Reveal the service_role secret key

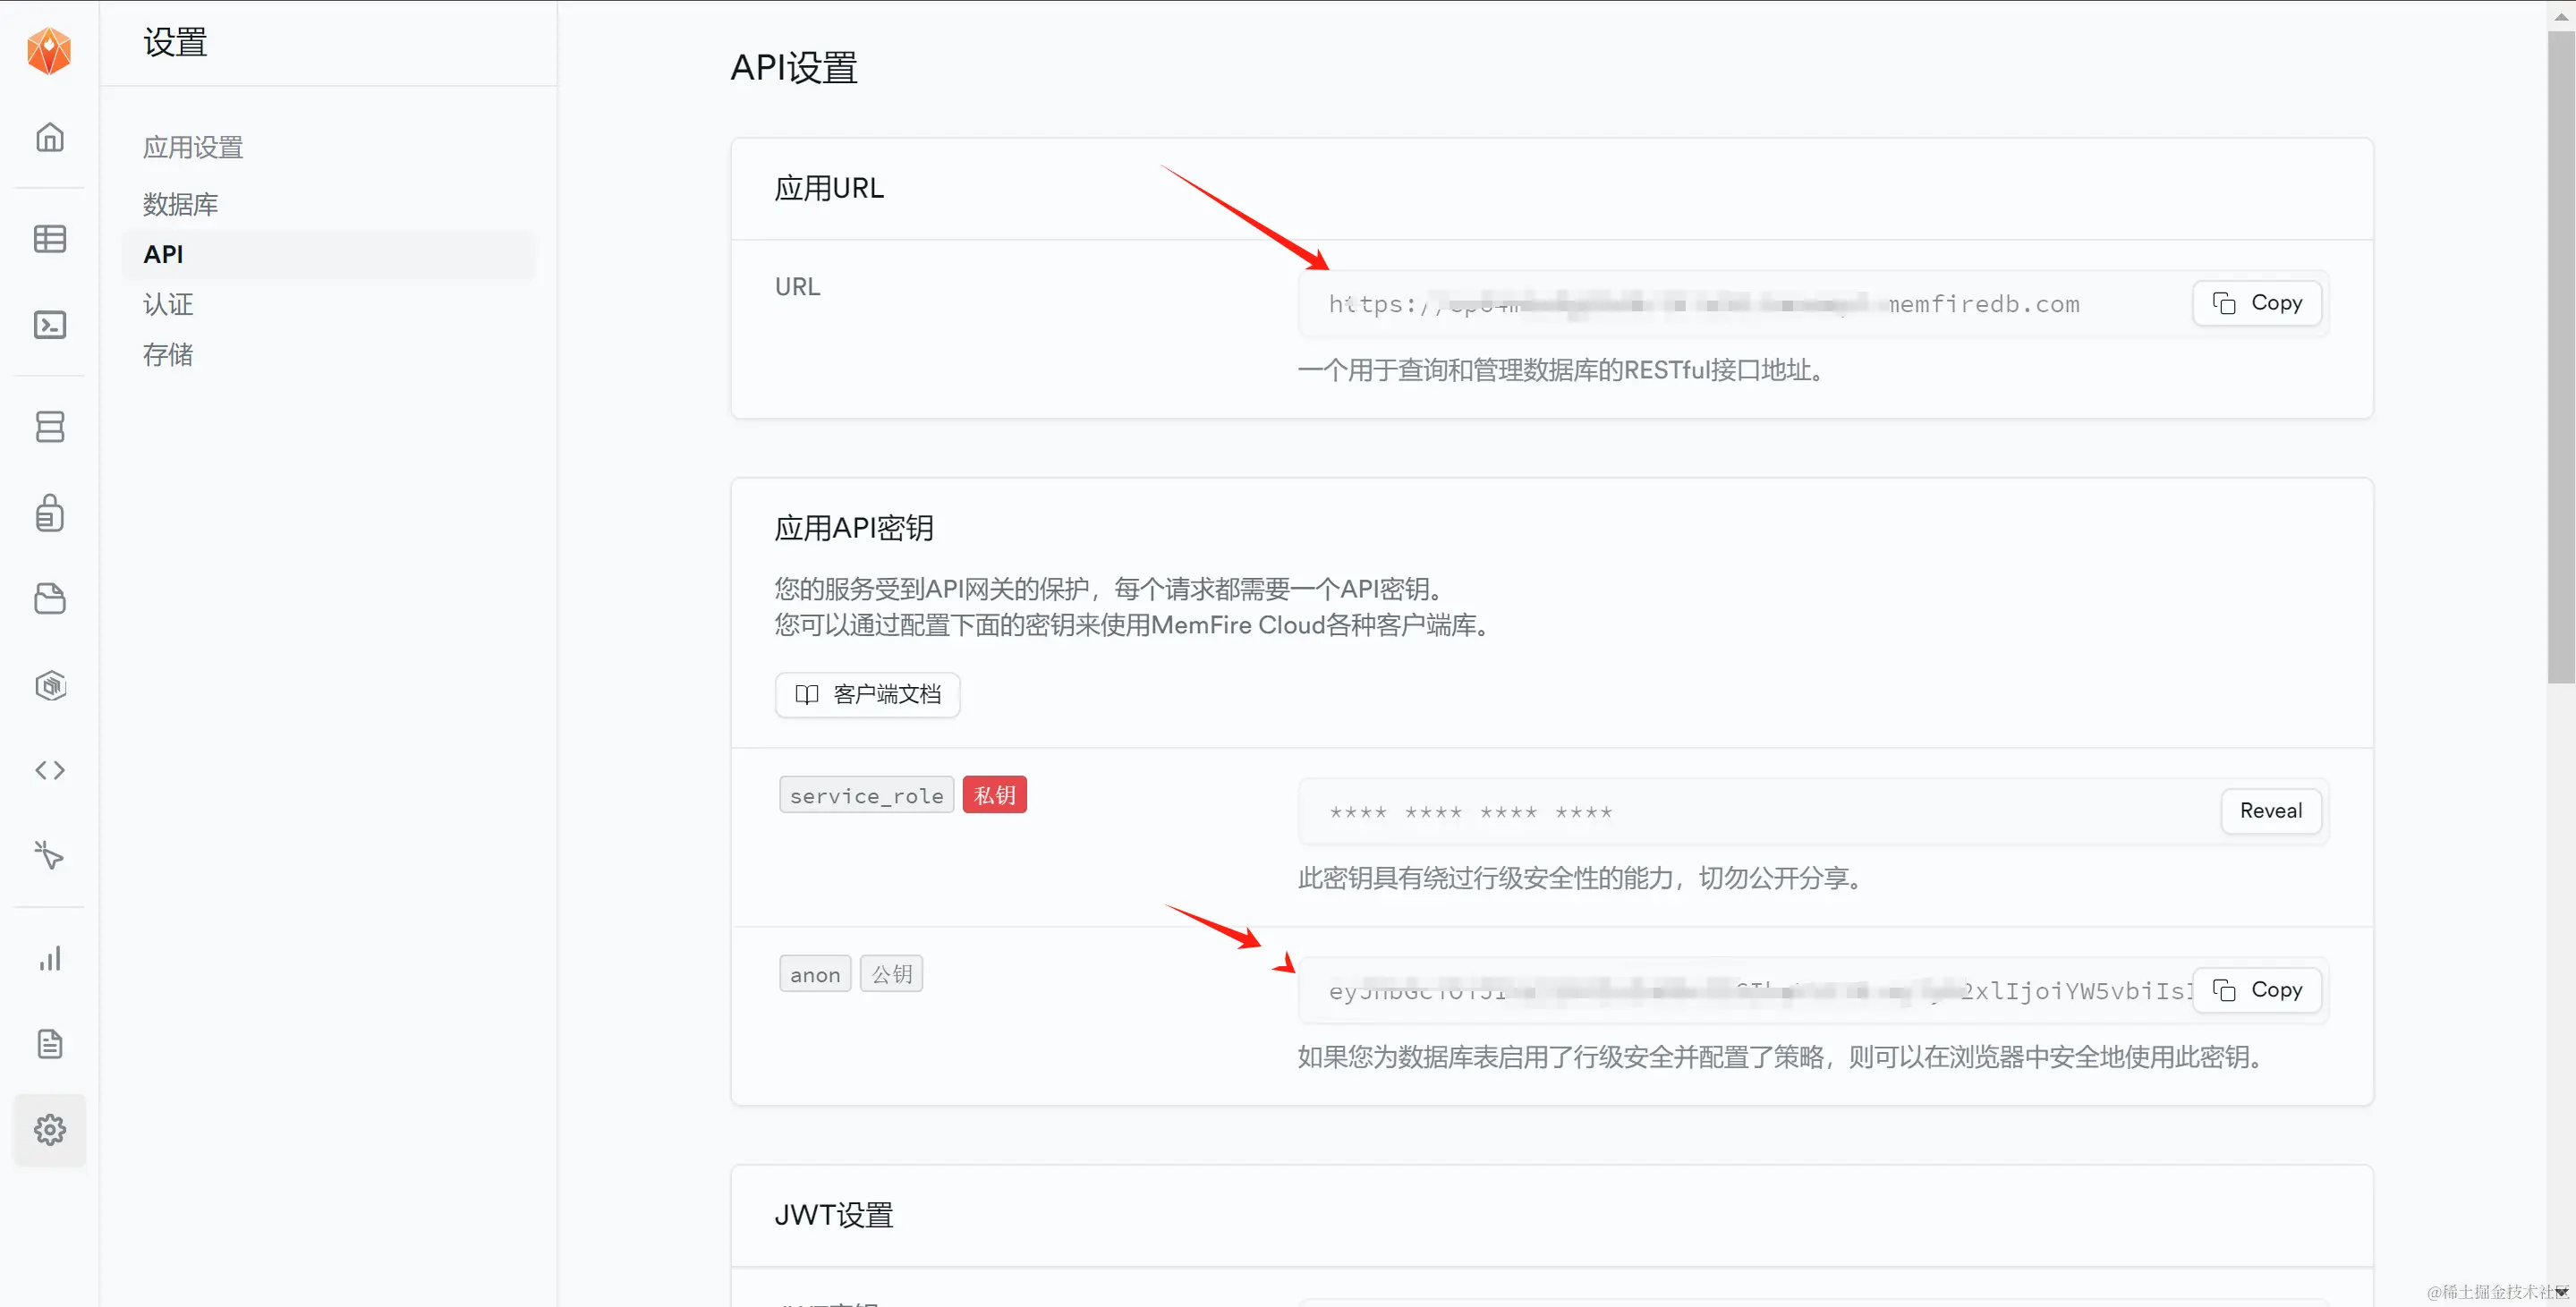(2270, 811)
